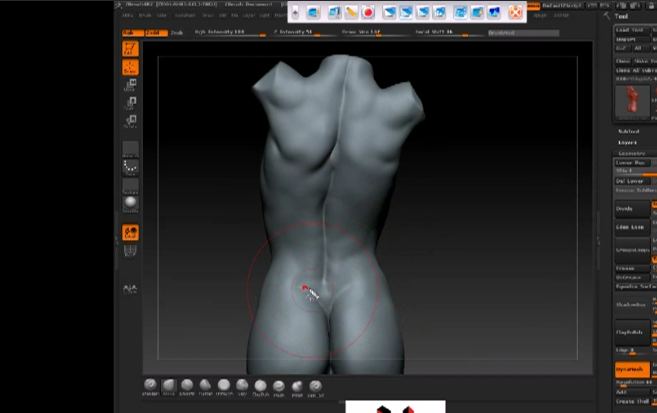Viewport: 657px width, 413px height.
Task: Click the DefaultZScript button
Action: [x=561, y=5]
